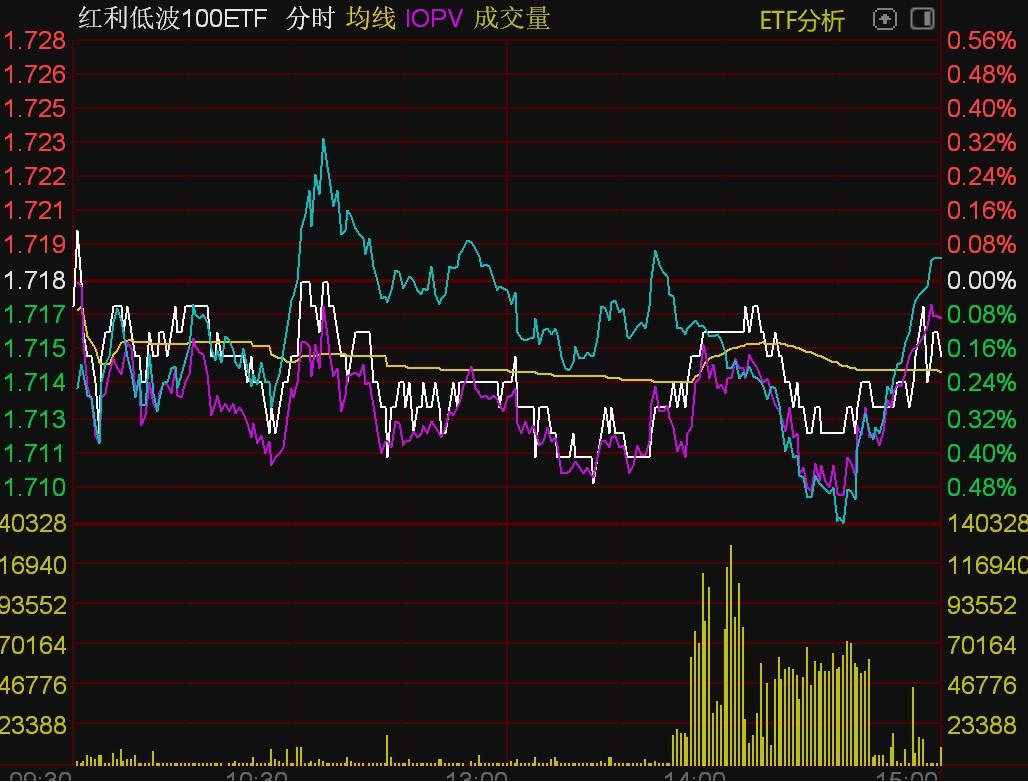Click the red 0.40% percent label
Screen dimensions: 1028x782
(981, 108)
